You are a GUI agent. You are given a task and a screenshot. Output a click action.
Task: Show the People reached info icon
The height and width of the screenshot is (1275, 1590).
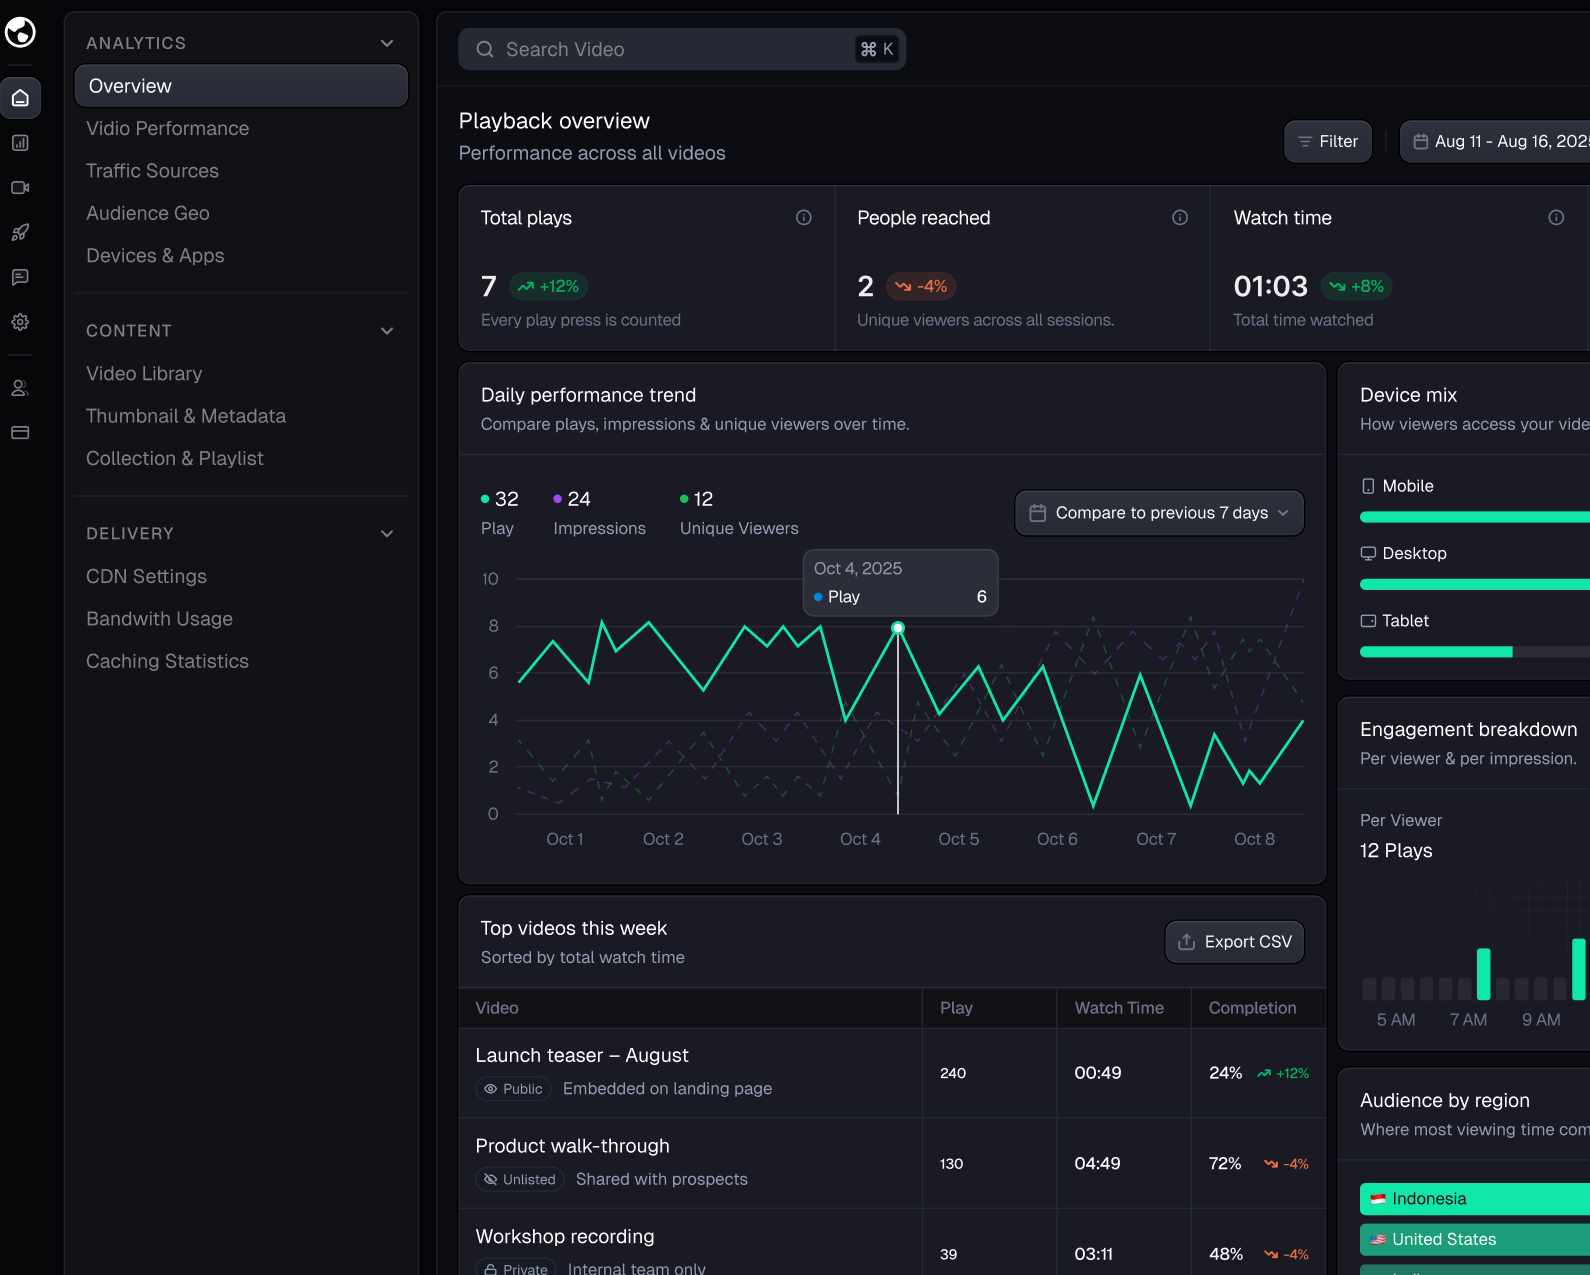click(x=1180, y=218)
